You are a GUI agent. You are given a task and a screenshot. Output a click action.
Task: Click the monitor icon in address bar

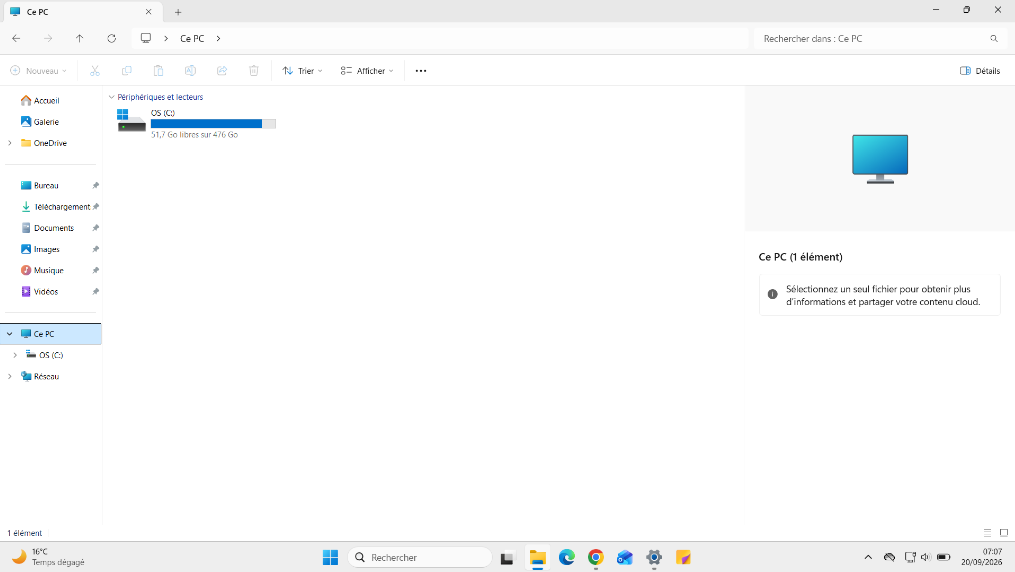146,39
